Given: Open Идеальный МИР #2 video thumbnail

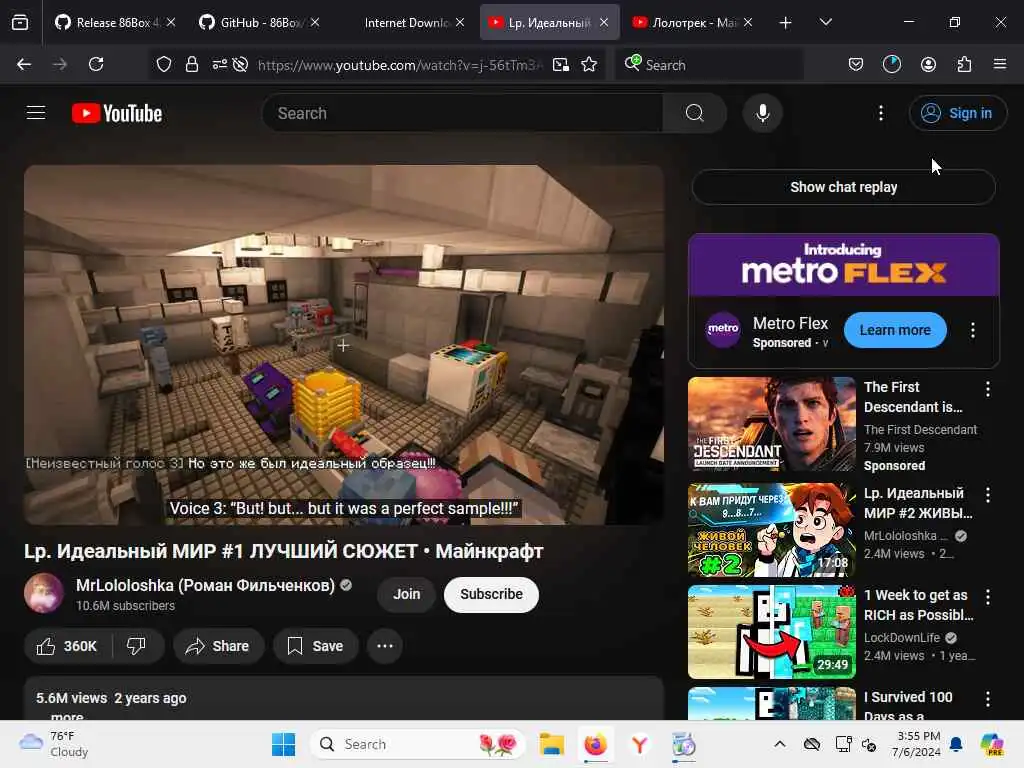Looking at the screenshot, I should tap(771, 530).
